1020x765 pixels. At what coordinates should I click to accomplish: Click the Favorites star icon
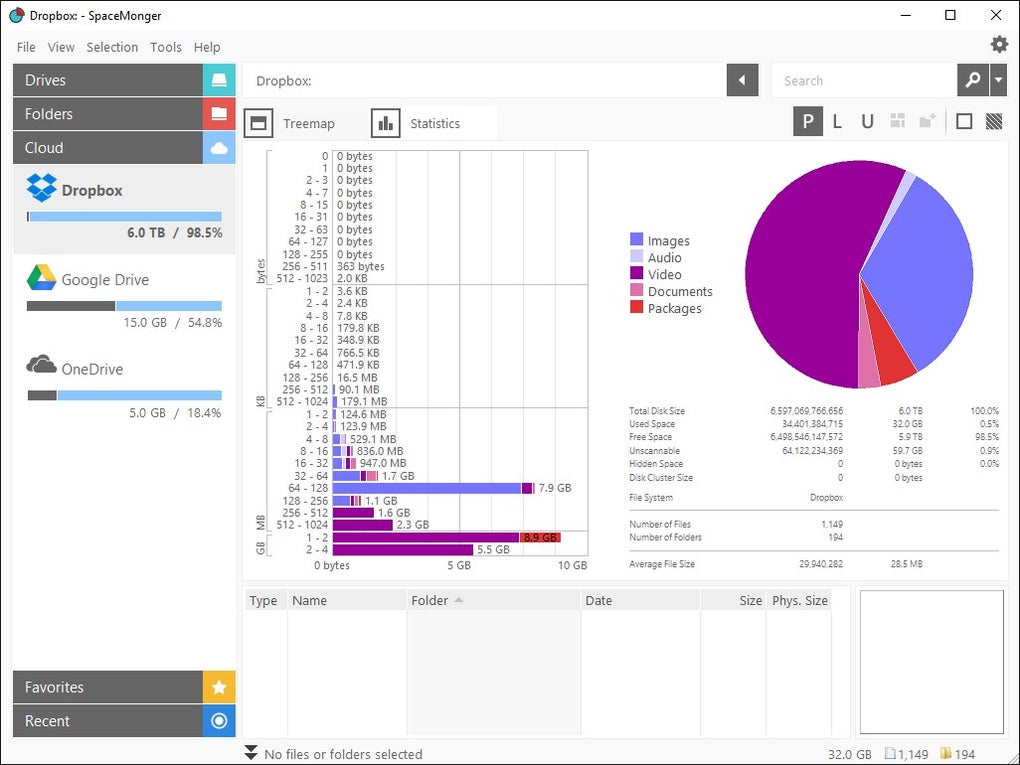(x=219, y=688)
